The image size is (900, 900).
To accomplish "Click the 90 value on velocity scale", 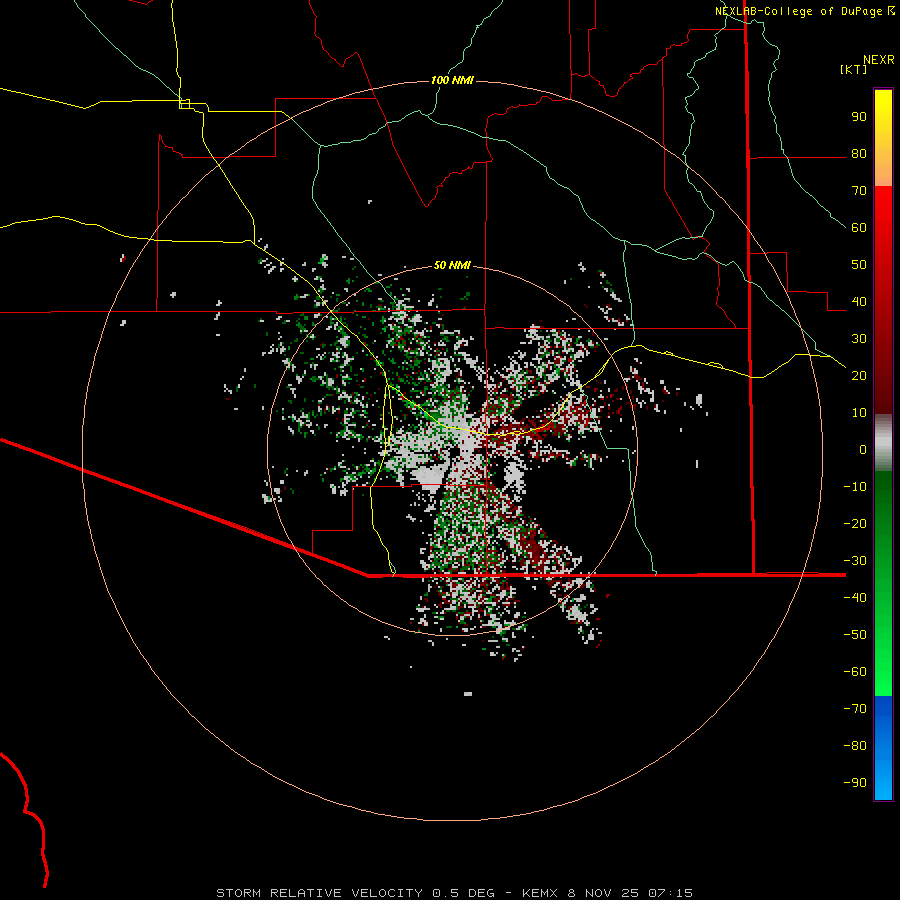I will [x=859, y=117].
